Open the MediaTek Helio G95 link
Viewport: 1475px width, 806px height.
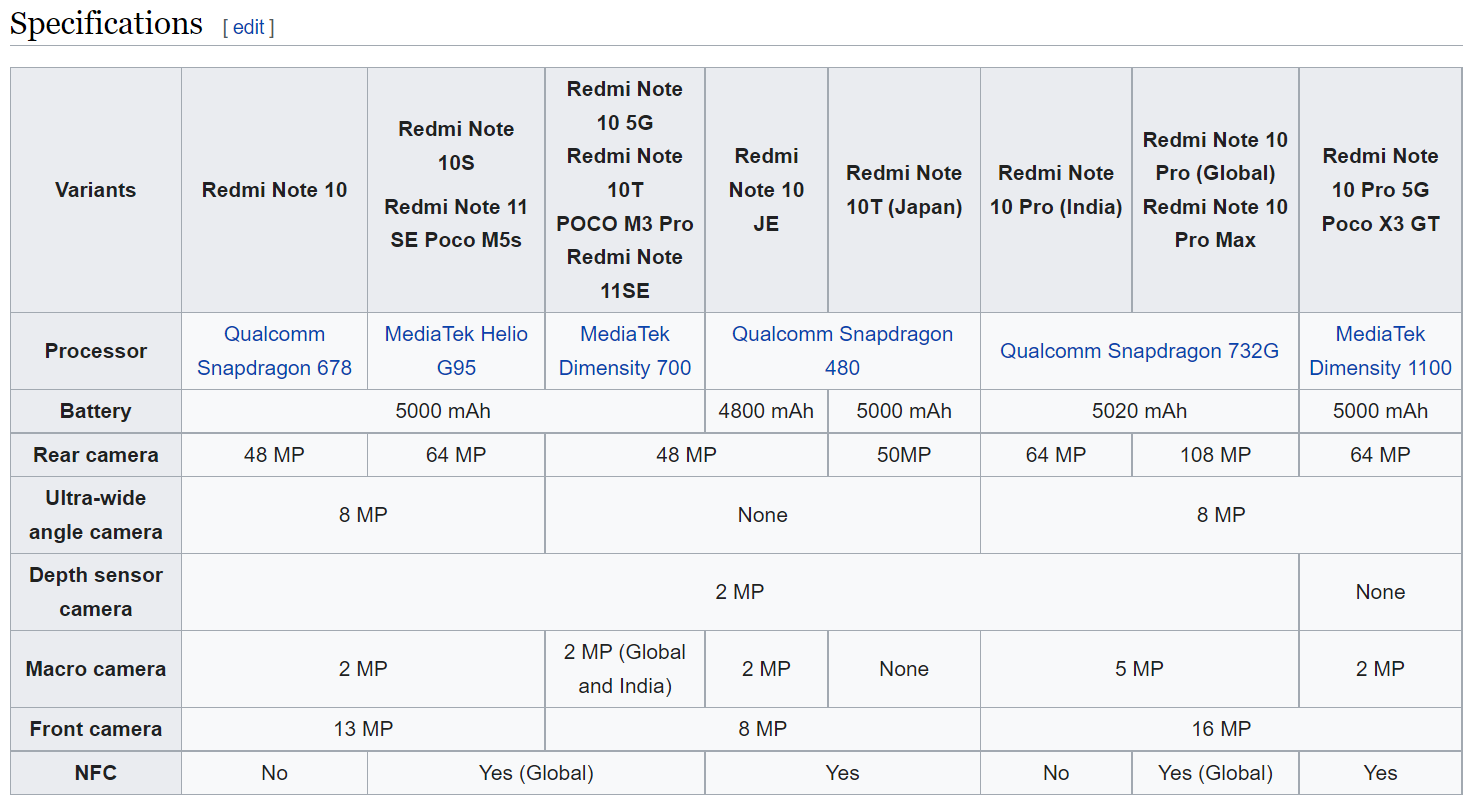pos(455,351)
